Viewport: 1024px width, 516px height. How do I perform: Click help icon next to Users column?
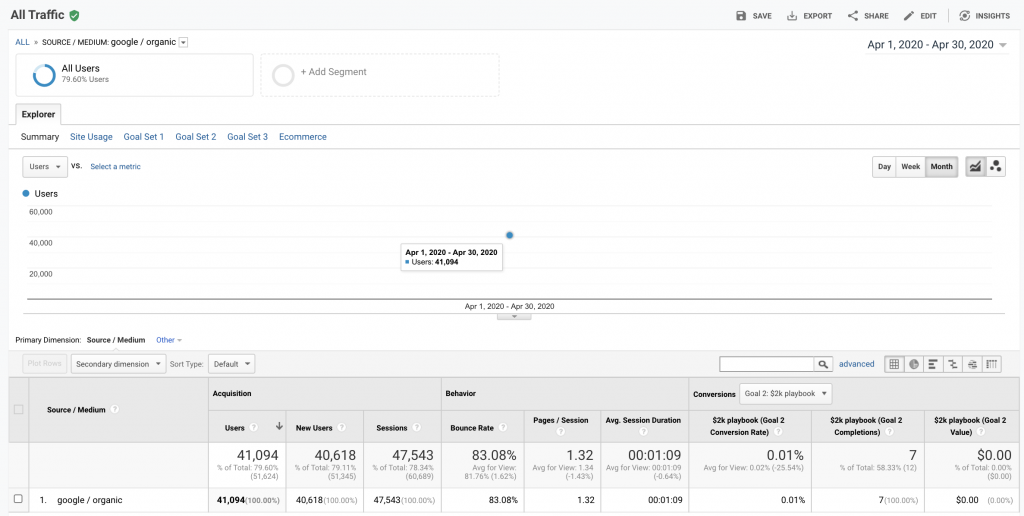point(253,428)
